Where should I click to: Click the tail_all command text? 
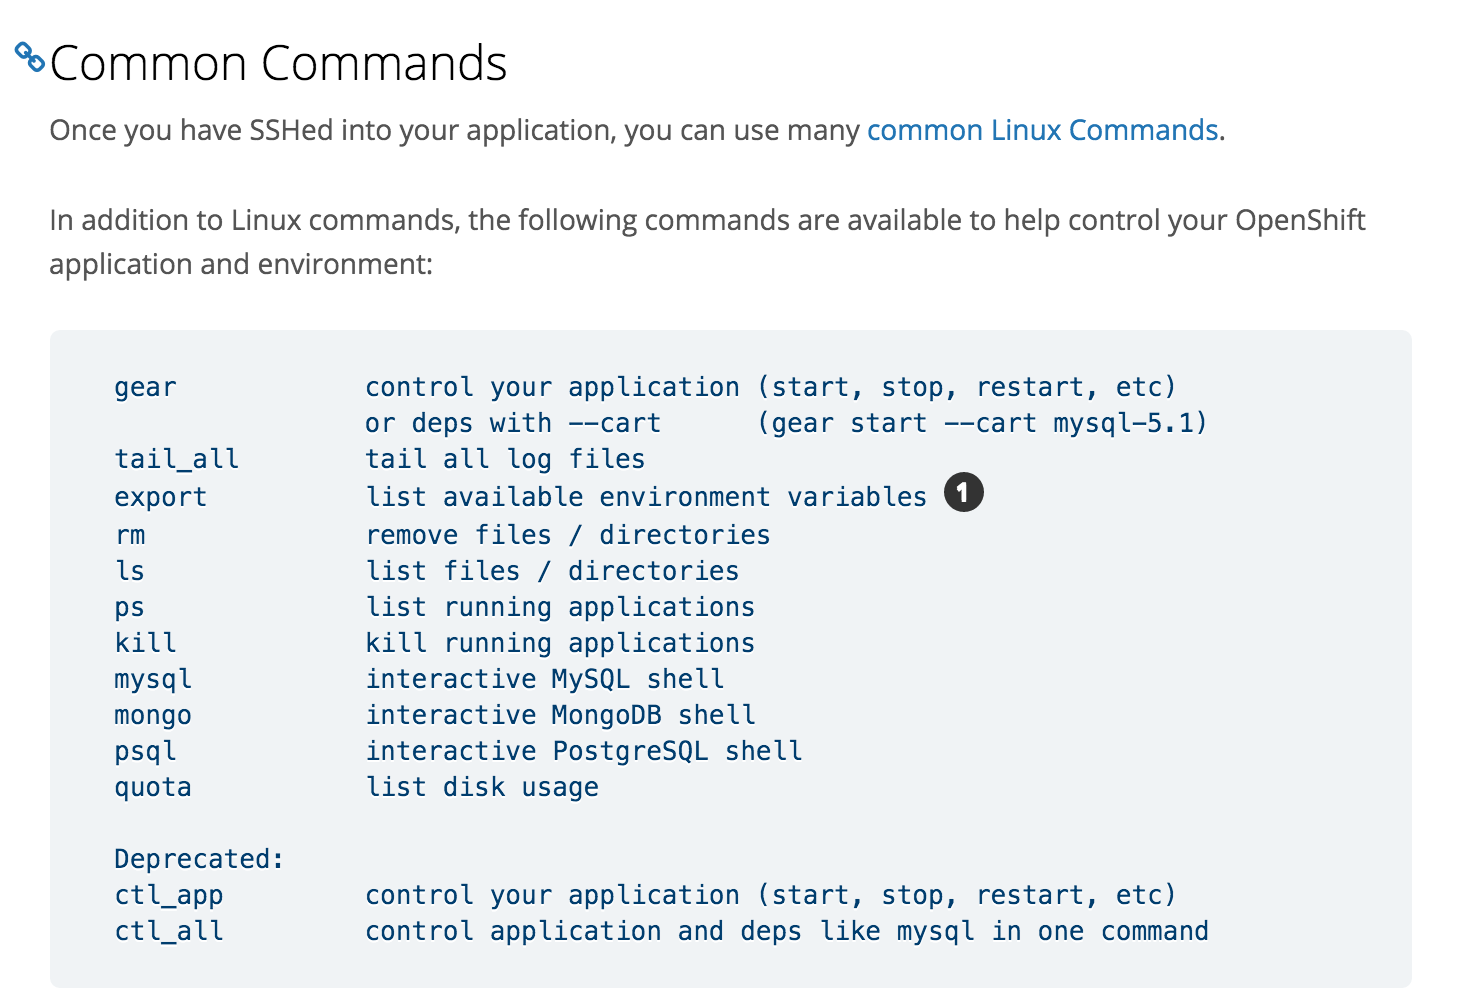pos(176,459)
